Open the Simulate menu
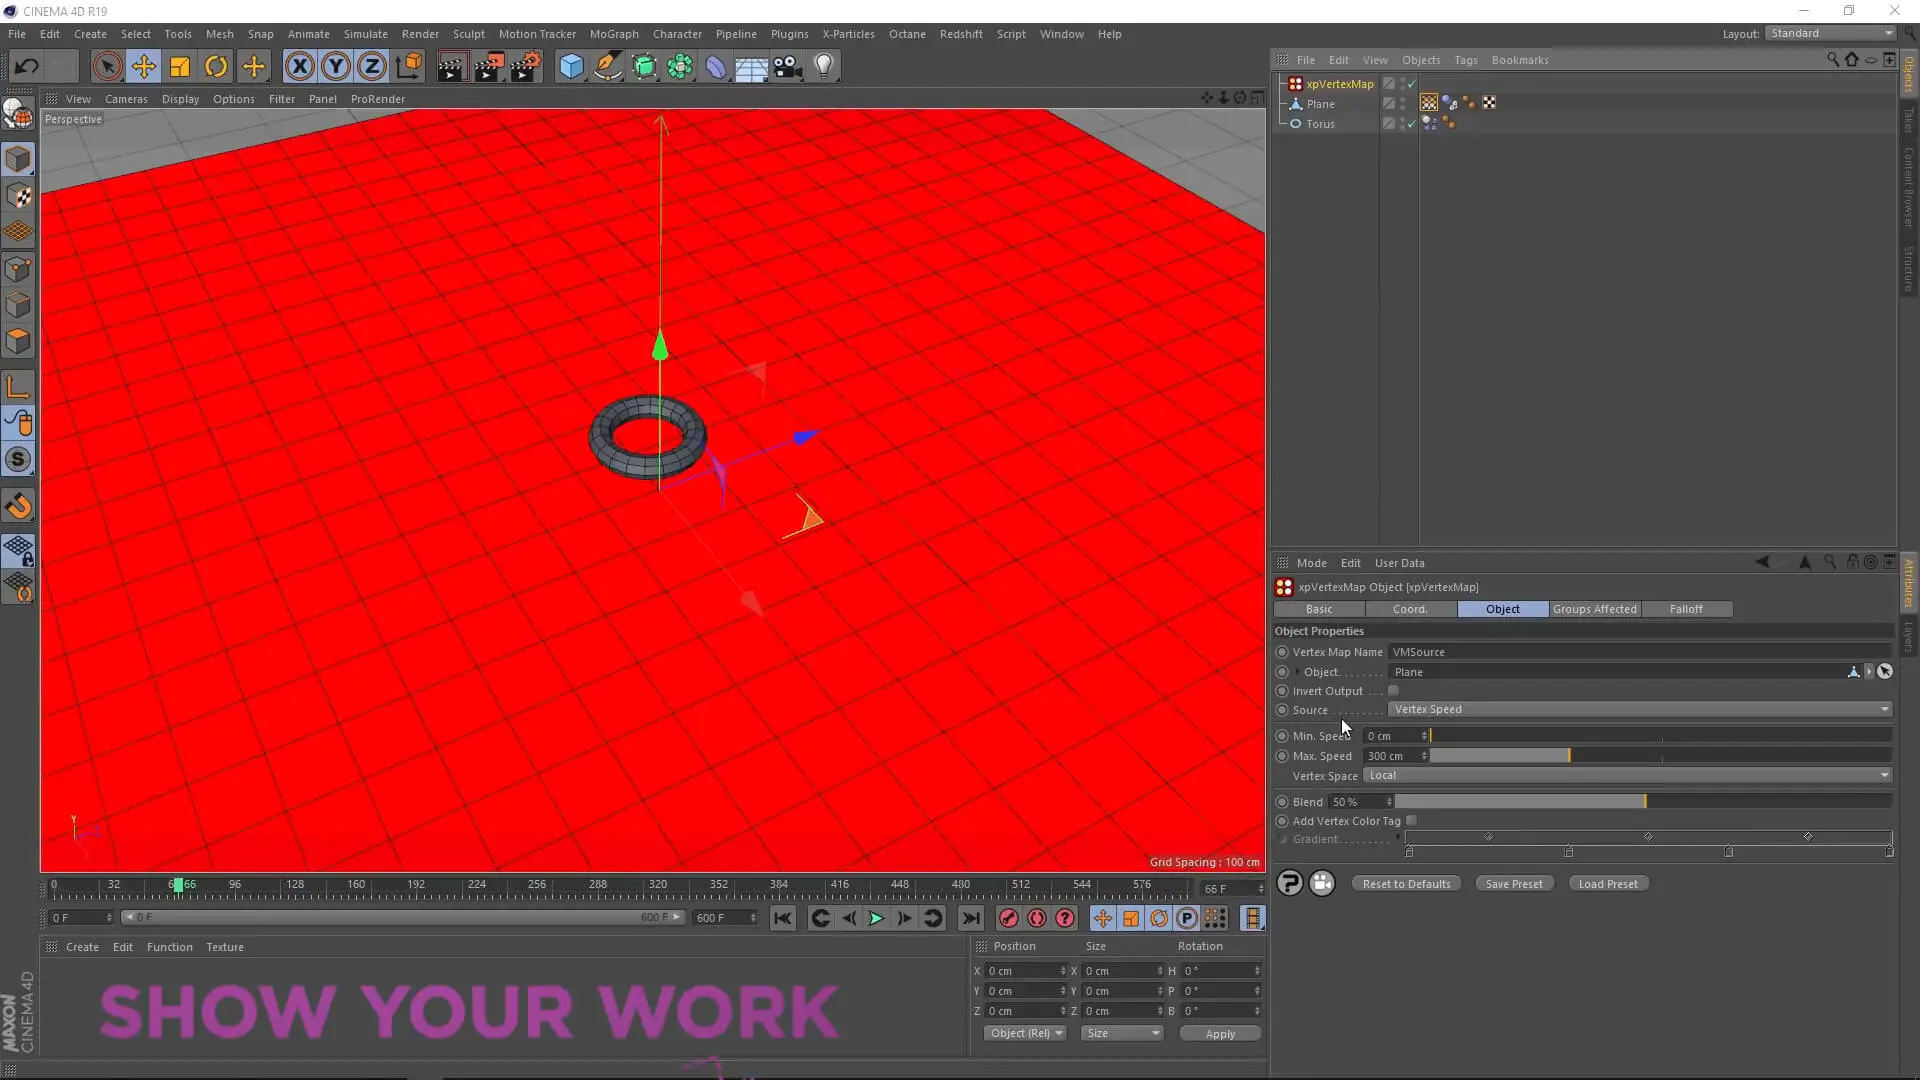The width and height of the screenshot is (1920, 1080). [365, 34]
